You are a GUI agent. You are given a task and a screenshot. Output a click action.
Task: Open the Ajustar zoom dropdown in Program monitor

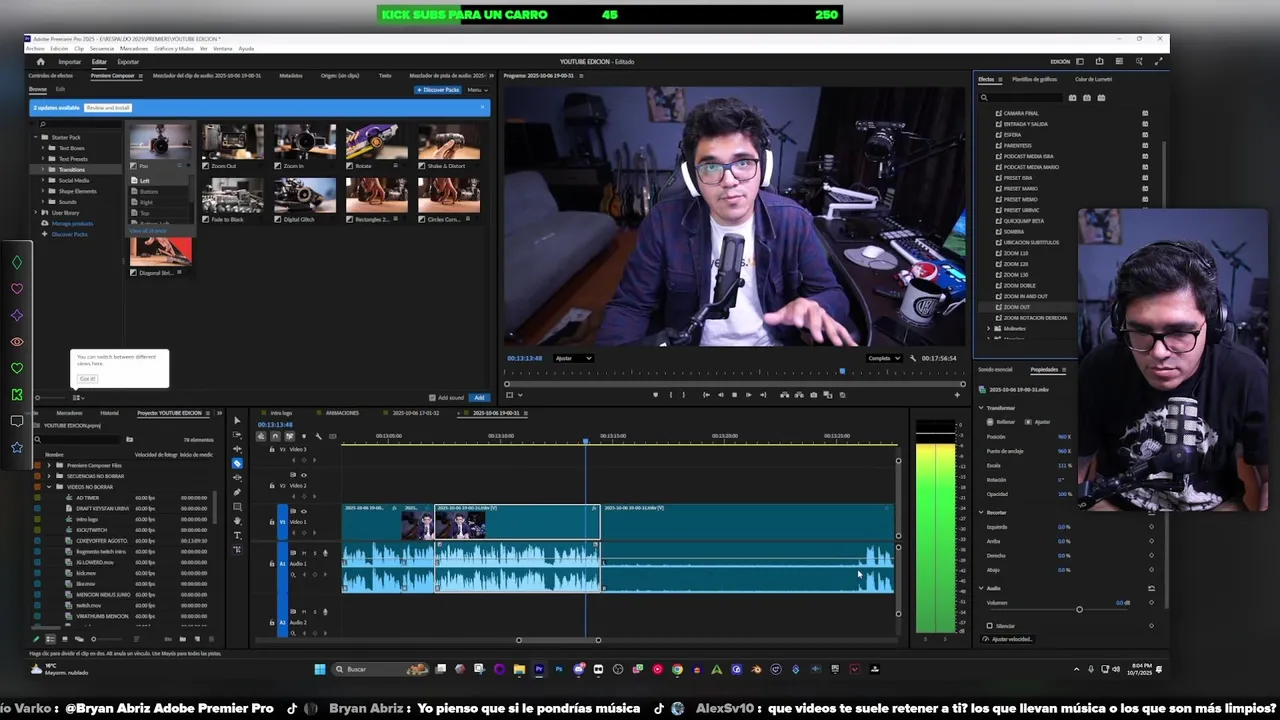[x=574, y=358]
